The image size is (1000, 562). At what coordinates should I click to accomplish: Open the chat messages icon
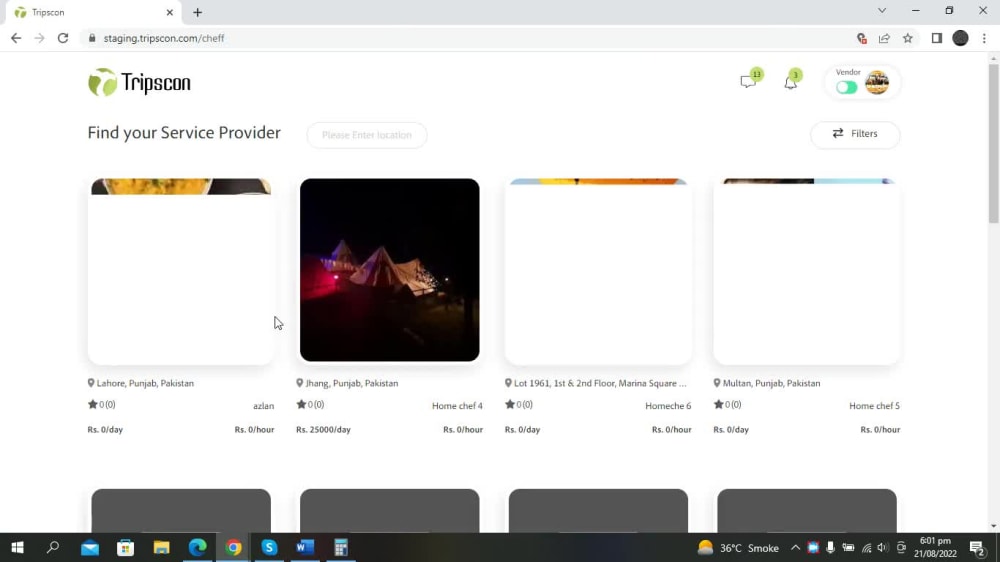tap(748, 82)
